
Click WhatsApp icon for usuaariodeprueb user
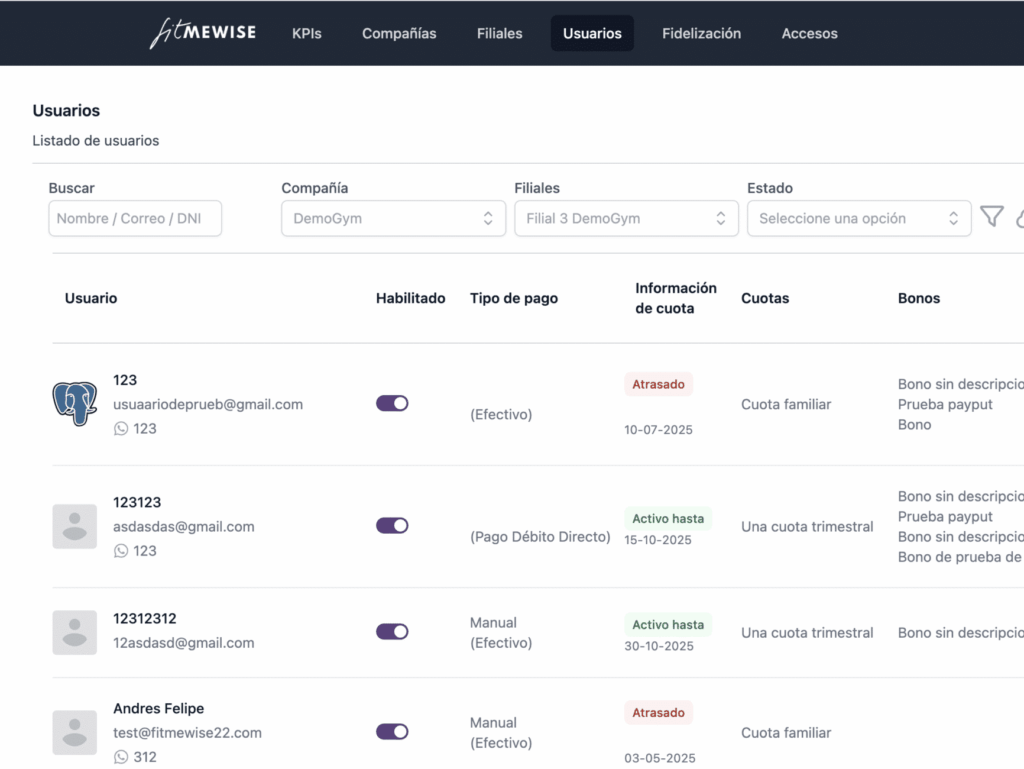[121, 429]
